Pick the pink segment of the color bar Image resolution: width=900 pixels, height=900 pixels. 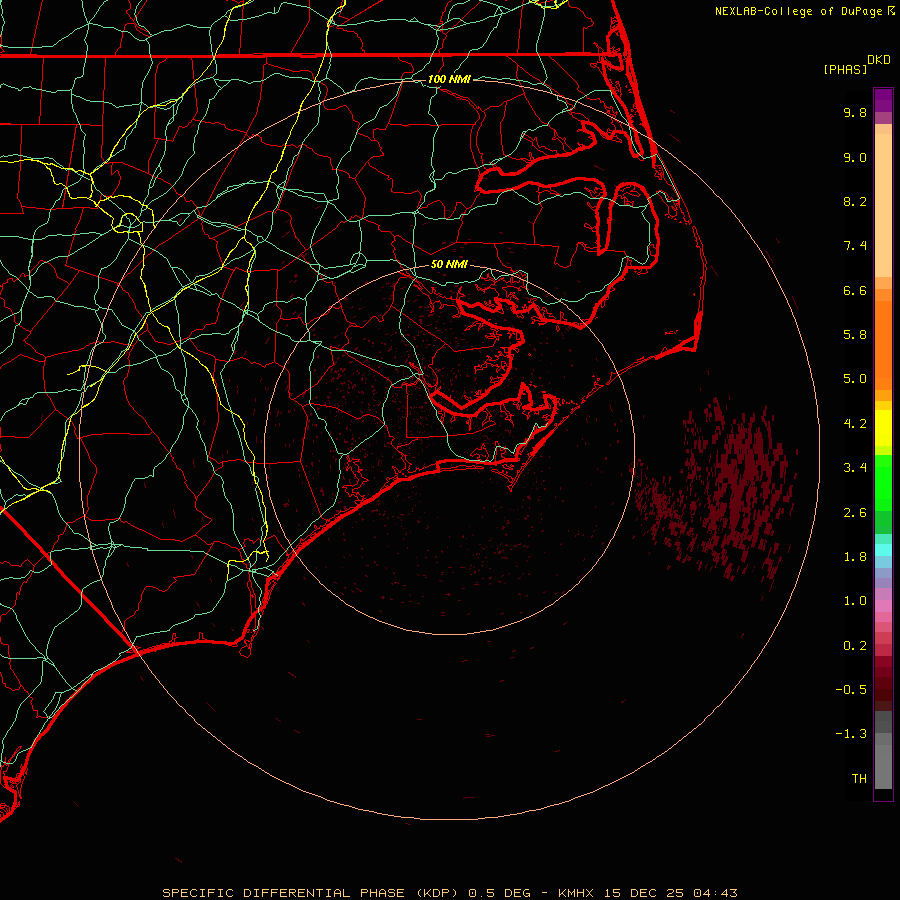pos(883,606)
